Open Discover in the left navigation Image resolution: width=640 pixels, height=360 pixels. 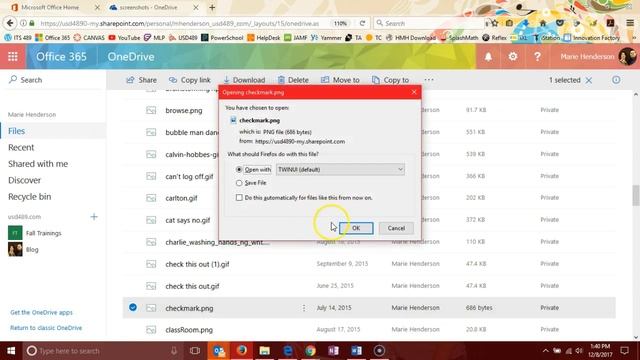click(x=24, y=180)
